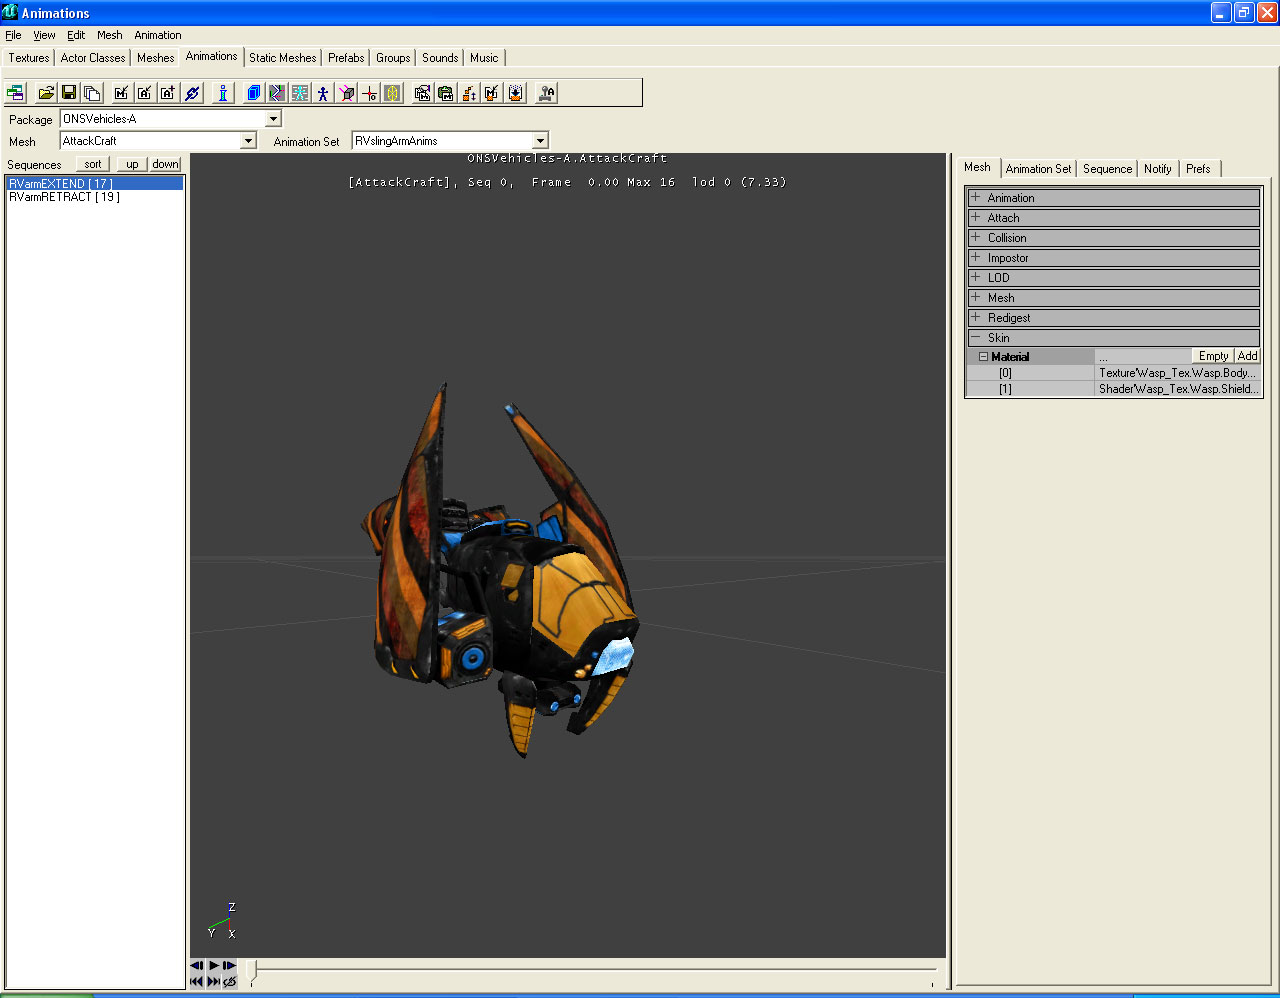Viewport: 1280px width, 998px height.
Task: Click the green-topped mesh import icon
Action: coord(445,93)
